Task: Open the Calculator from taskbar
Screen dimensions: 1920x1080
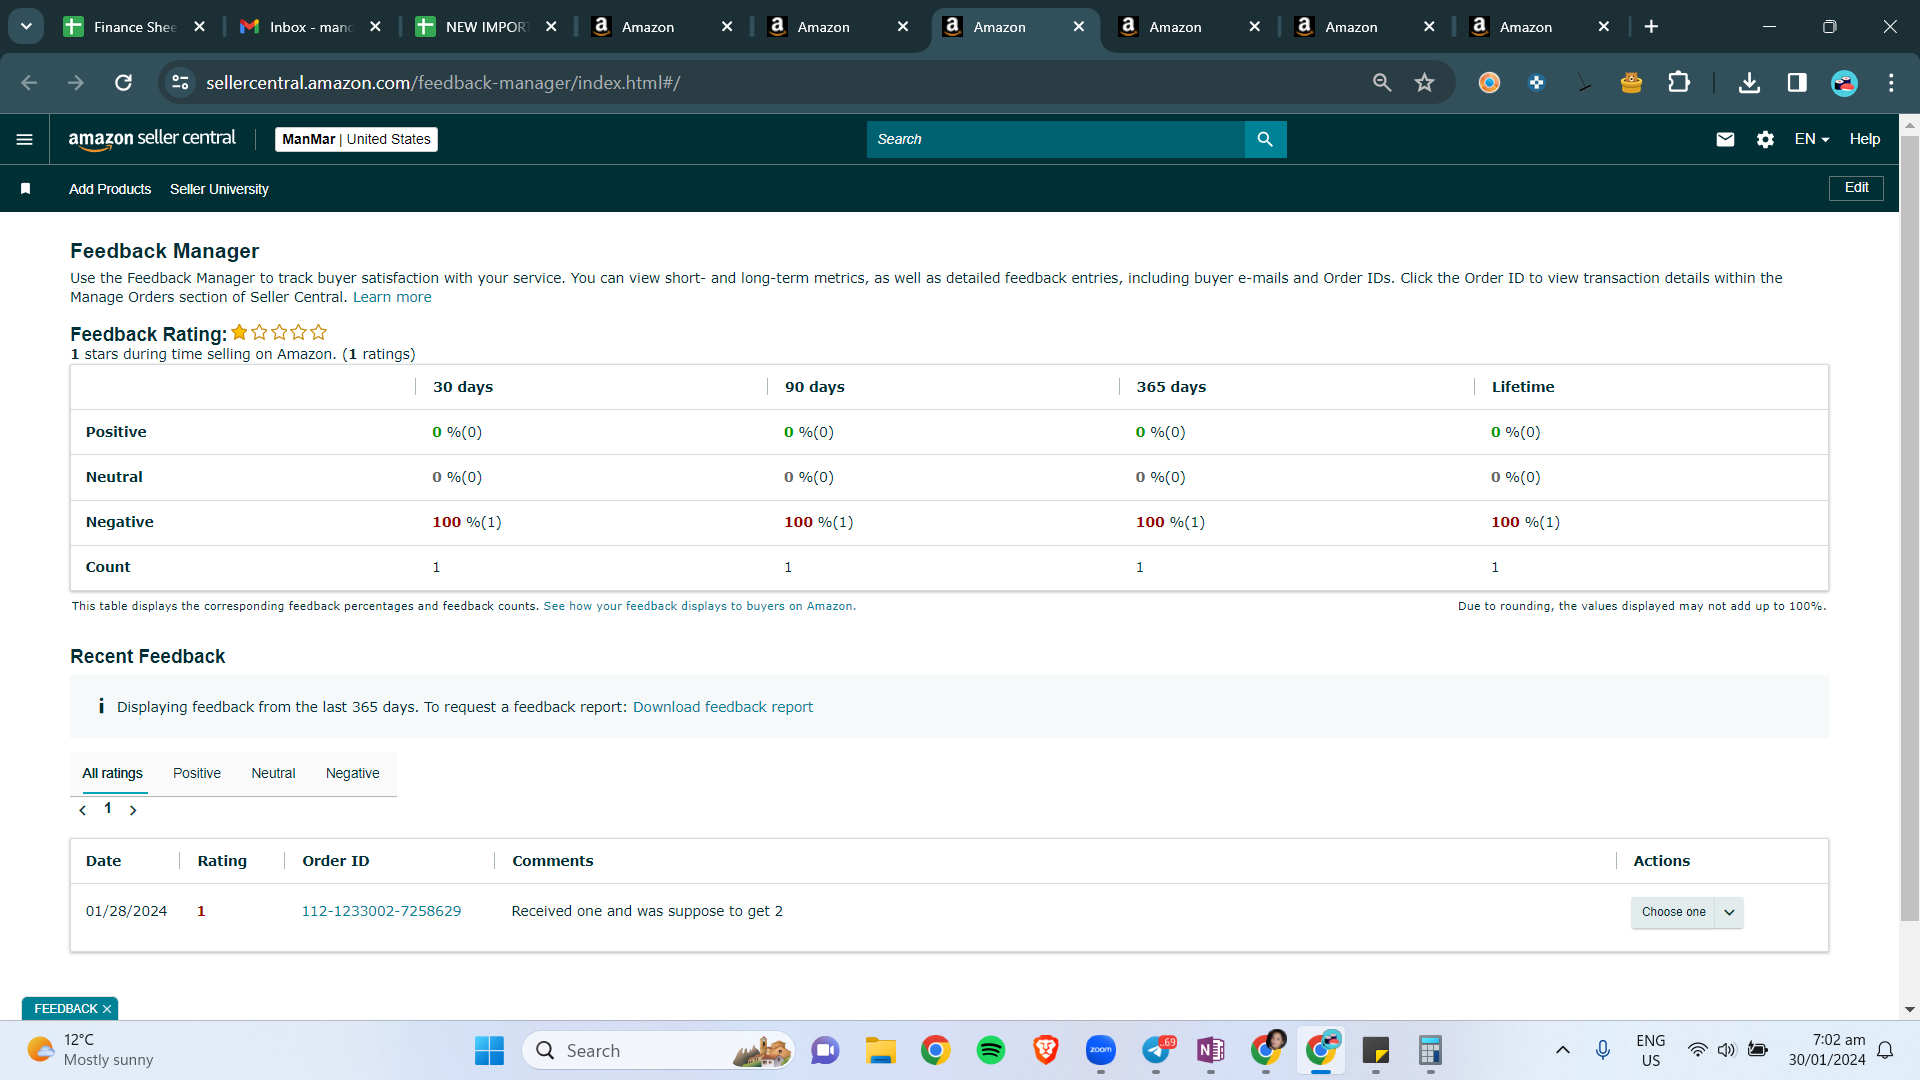Action: [x=1430, y=1050]
